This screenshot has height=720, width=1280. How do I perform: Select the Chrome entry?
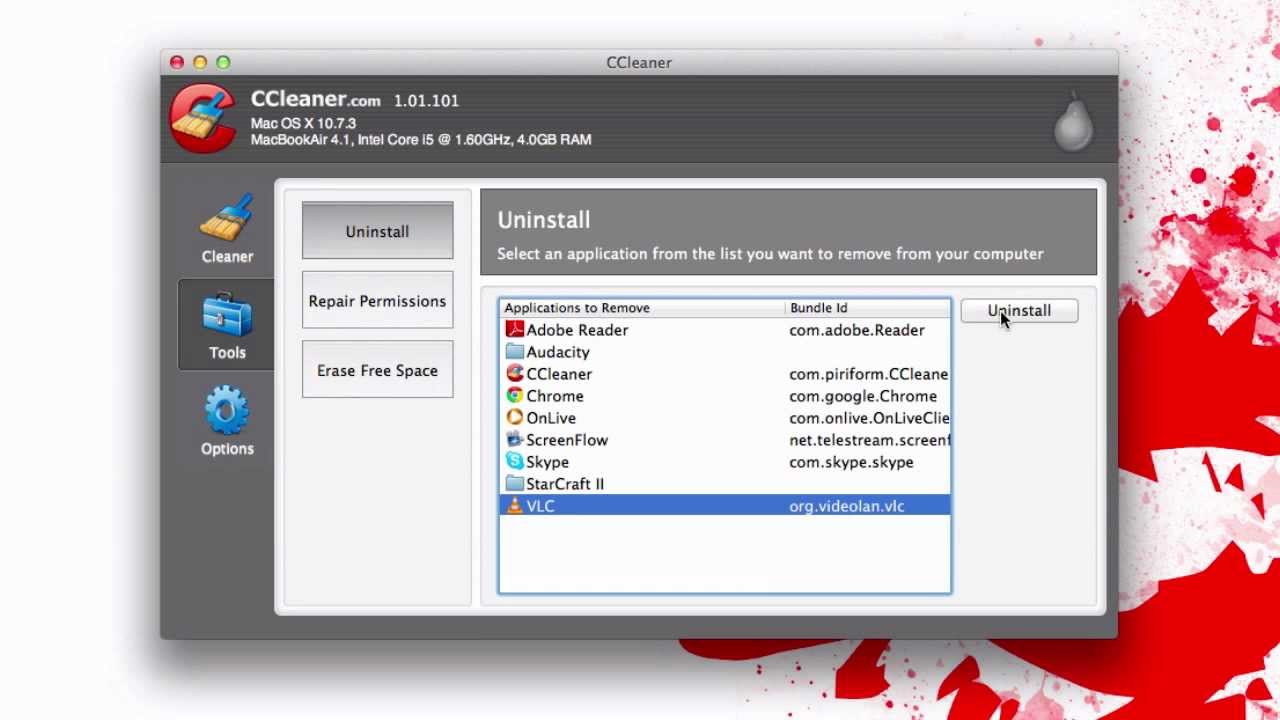[x=555, y=396]
